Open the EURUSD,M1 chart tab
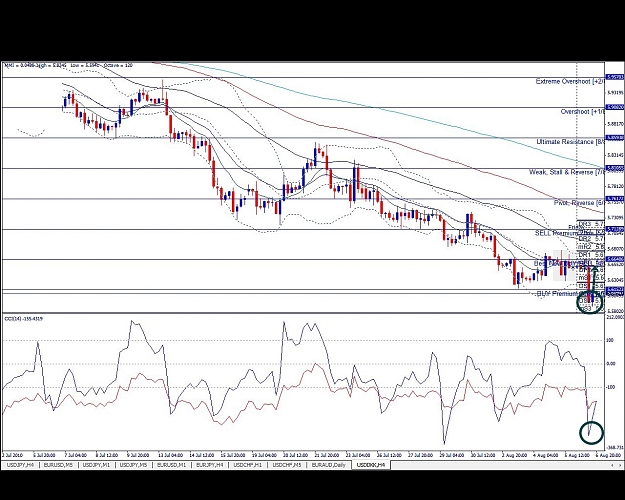Viewport: 625px width, 500px height. click(x=171, y=465)
